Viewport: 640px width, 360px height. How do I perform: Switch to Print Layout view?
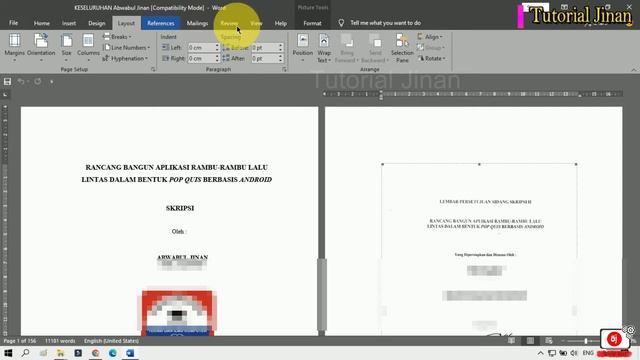[530, 341]
